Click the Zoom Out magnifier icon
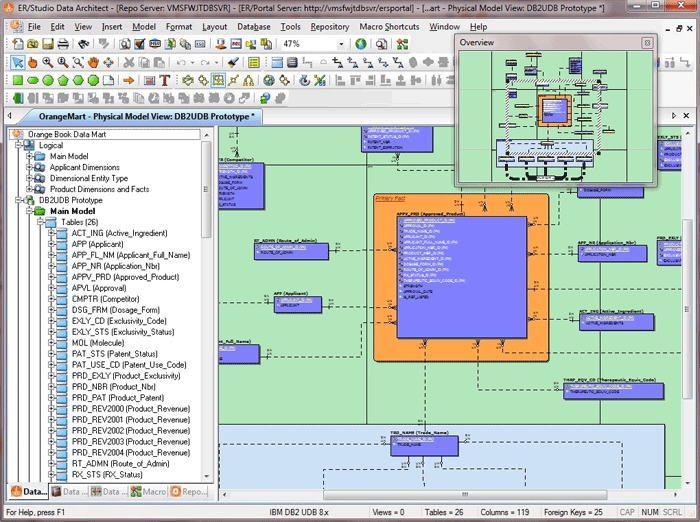Screen dimensions: 700x522 63,62
